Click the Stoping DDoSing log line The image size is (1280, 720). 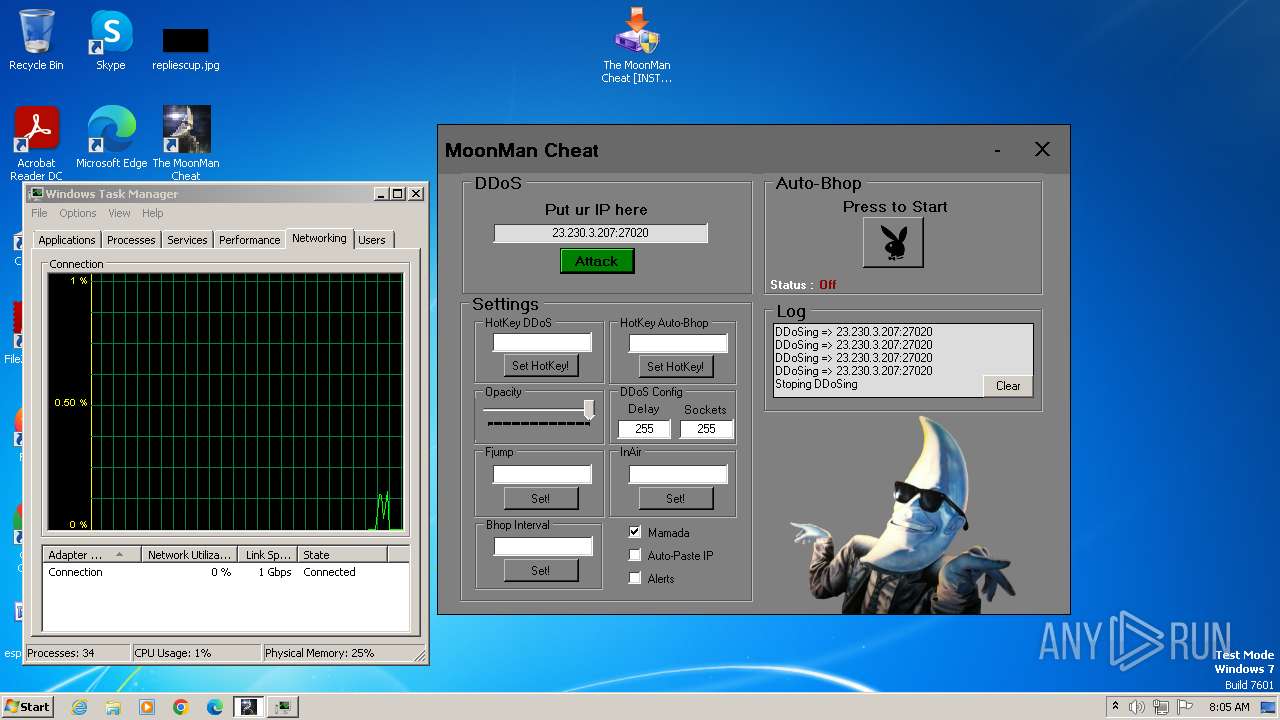[x=816, y=384]
